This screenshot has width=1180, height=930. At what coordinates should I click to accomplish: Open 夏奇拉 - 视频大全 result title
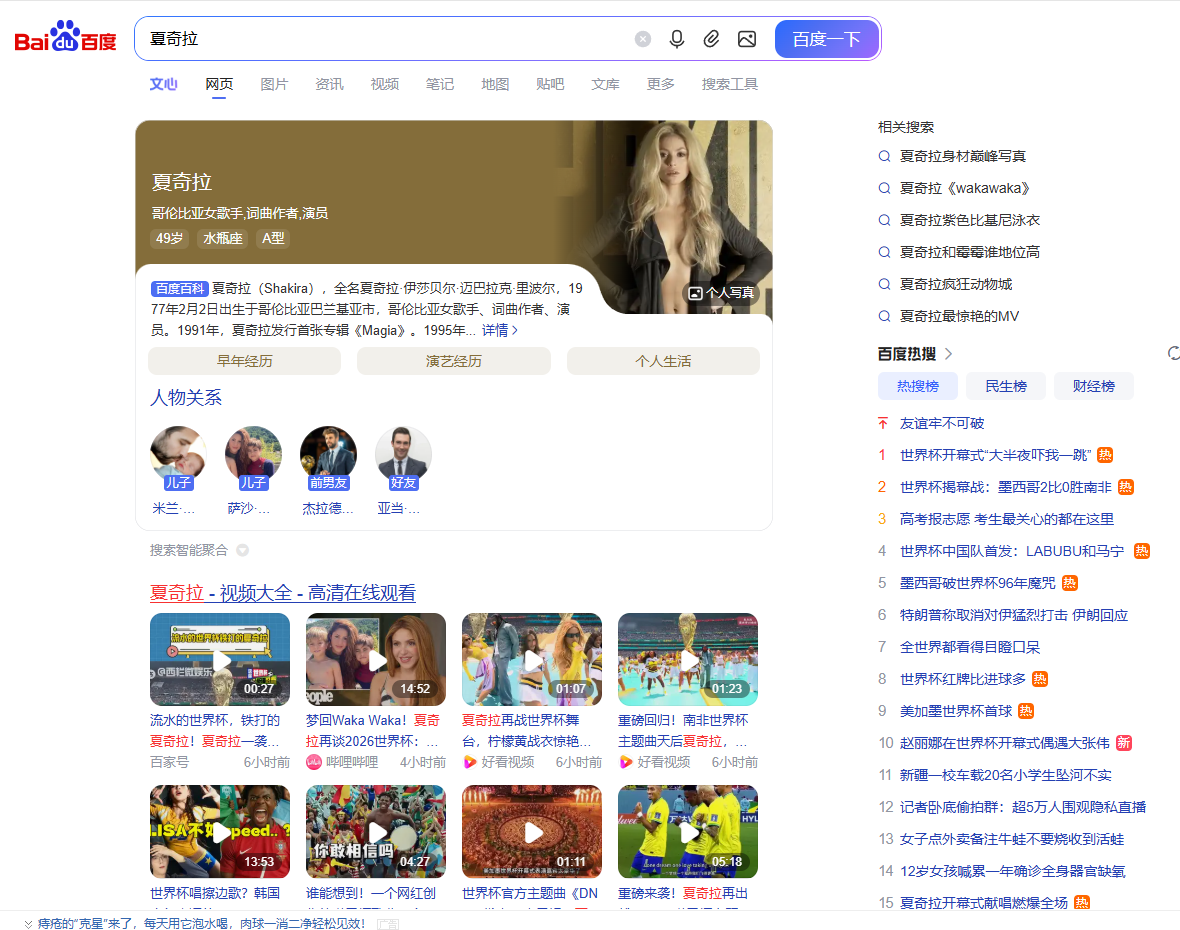(x=282, y=593)
